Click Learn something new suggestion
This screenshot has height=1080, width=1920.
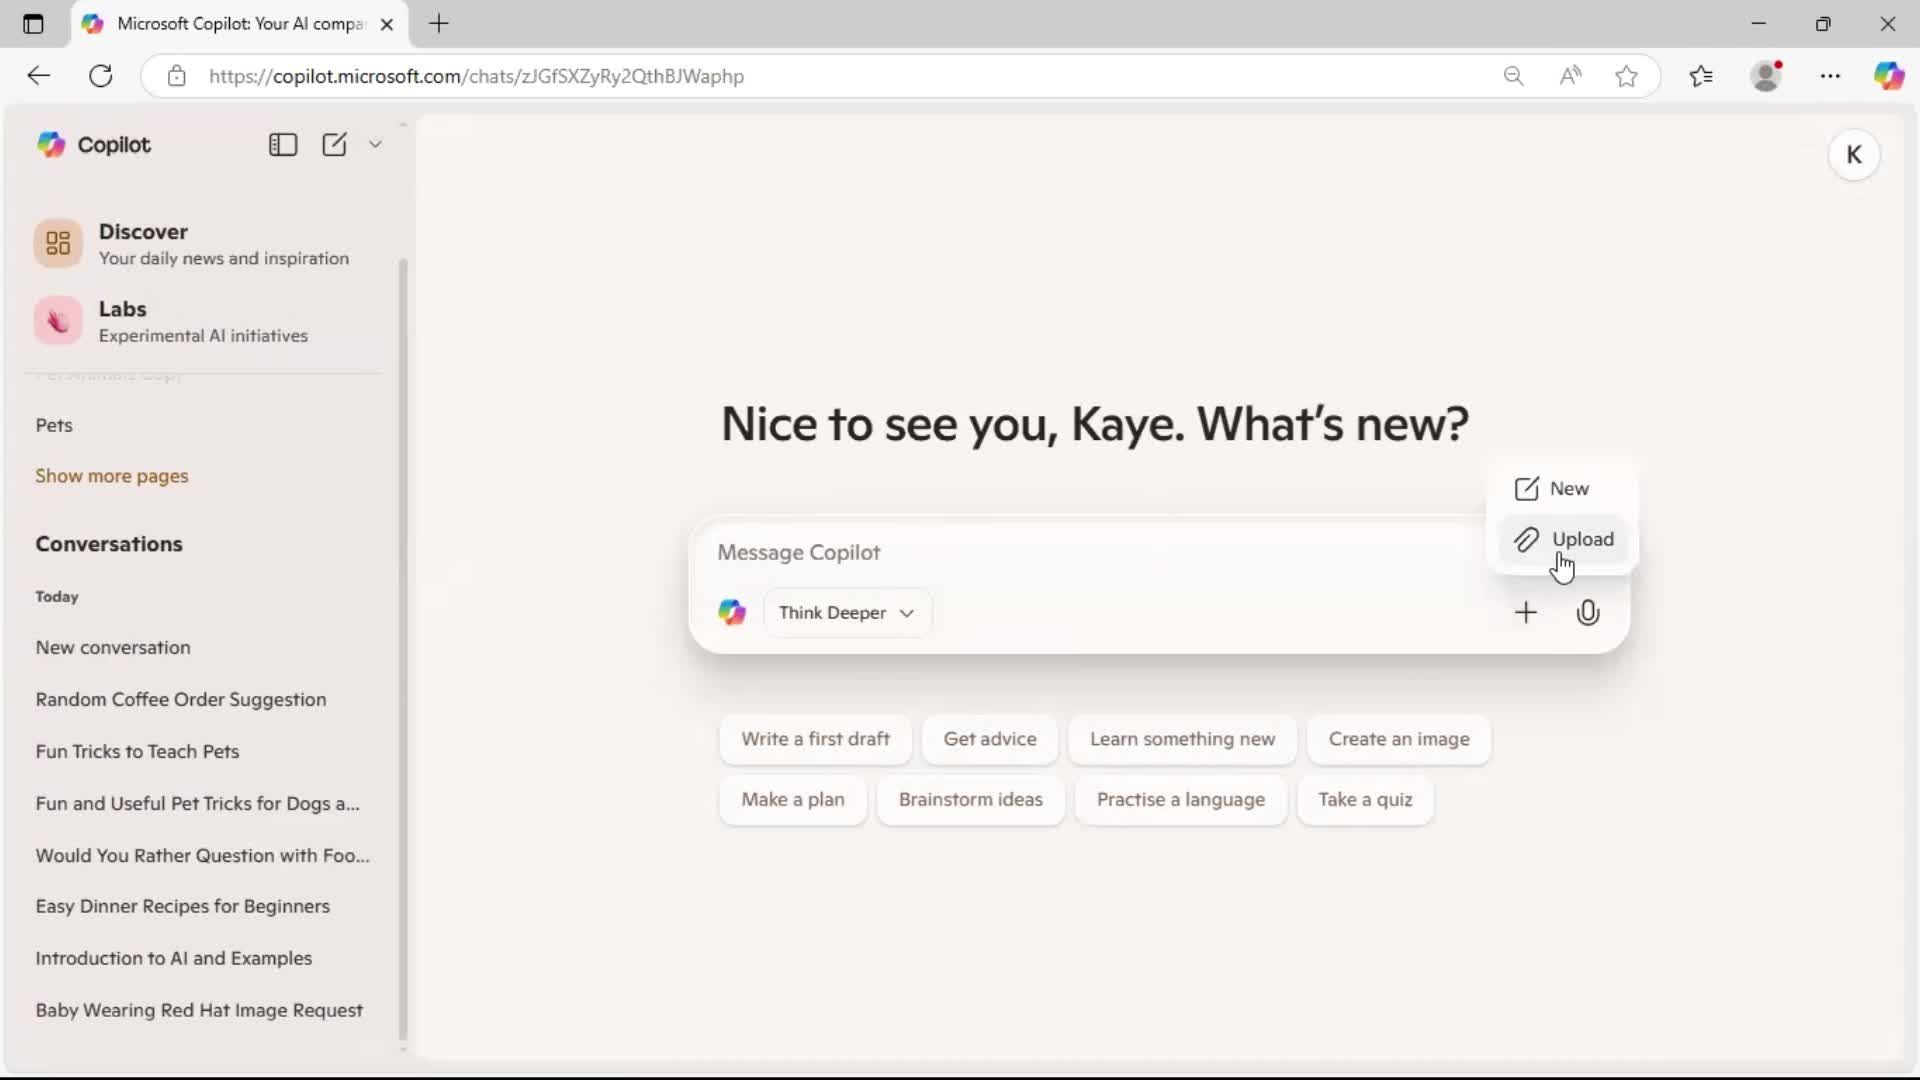click(x=1182, y=739)
